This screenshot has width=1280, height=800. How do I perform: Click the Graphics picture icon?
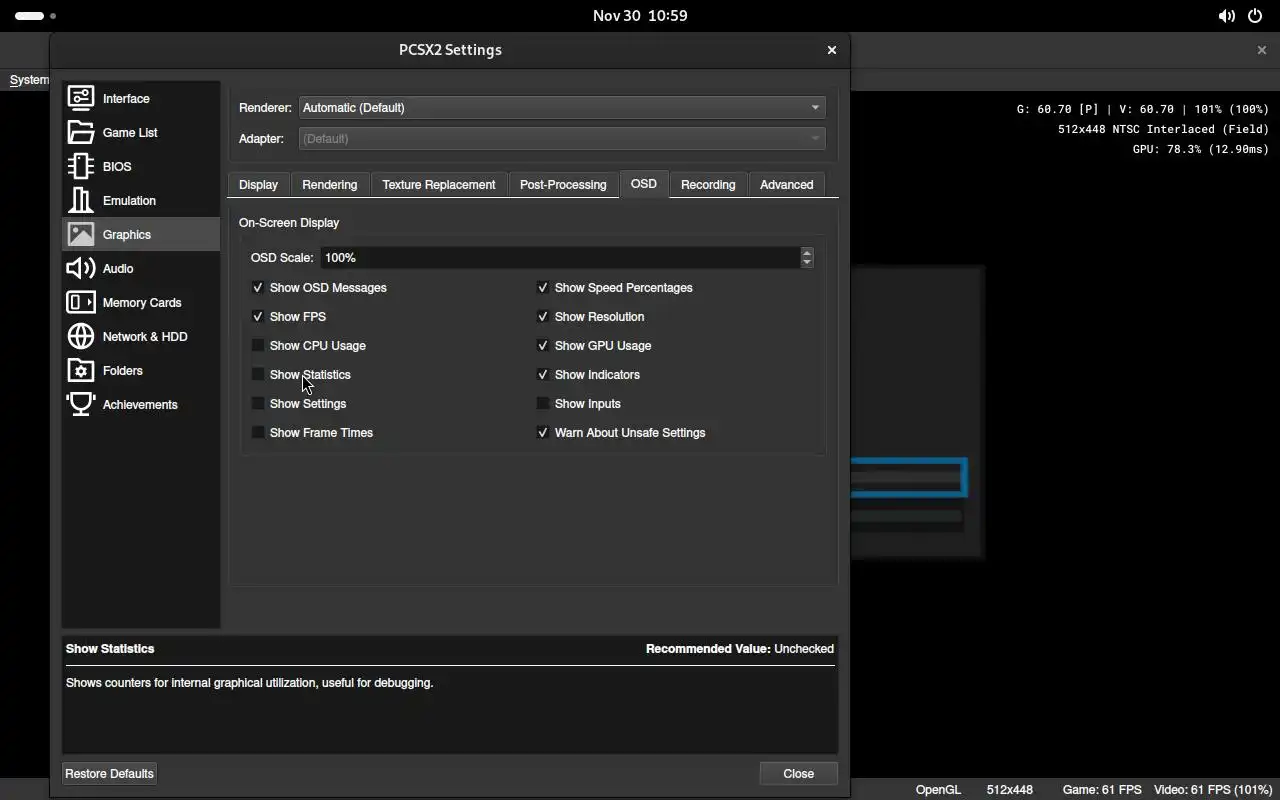coord(81,234)
